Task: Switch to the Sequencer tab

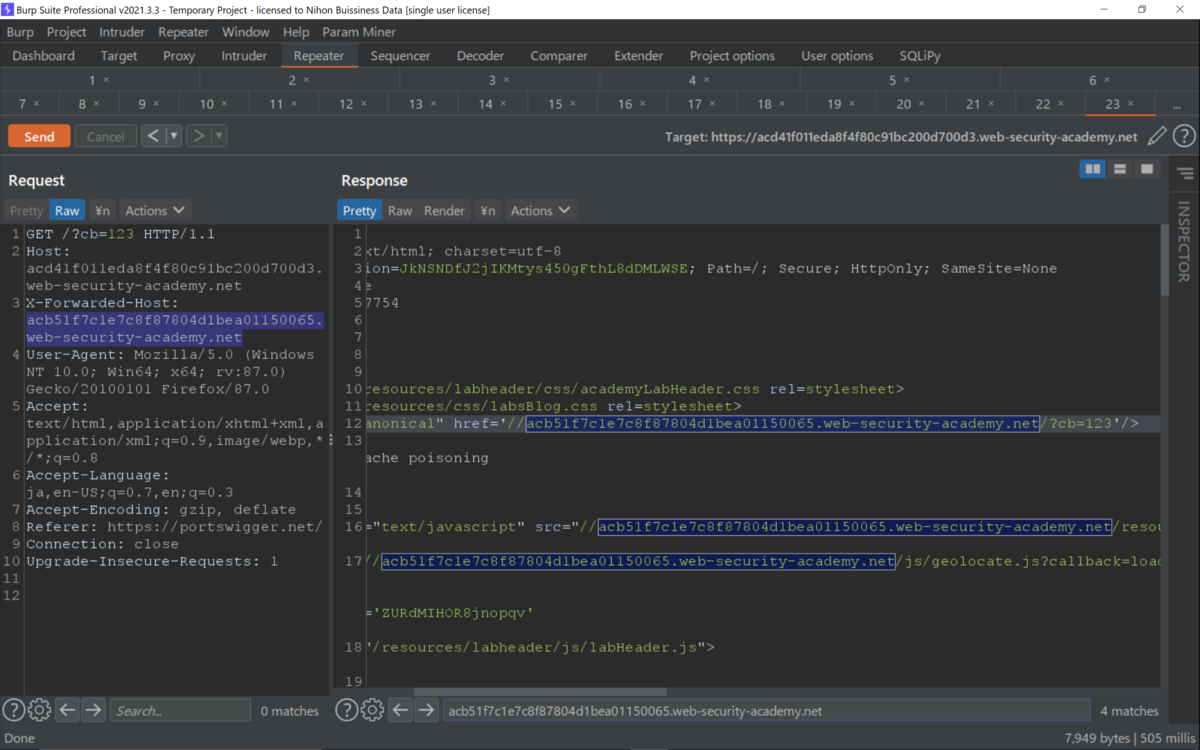Action: 400,56
